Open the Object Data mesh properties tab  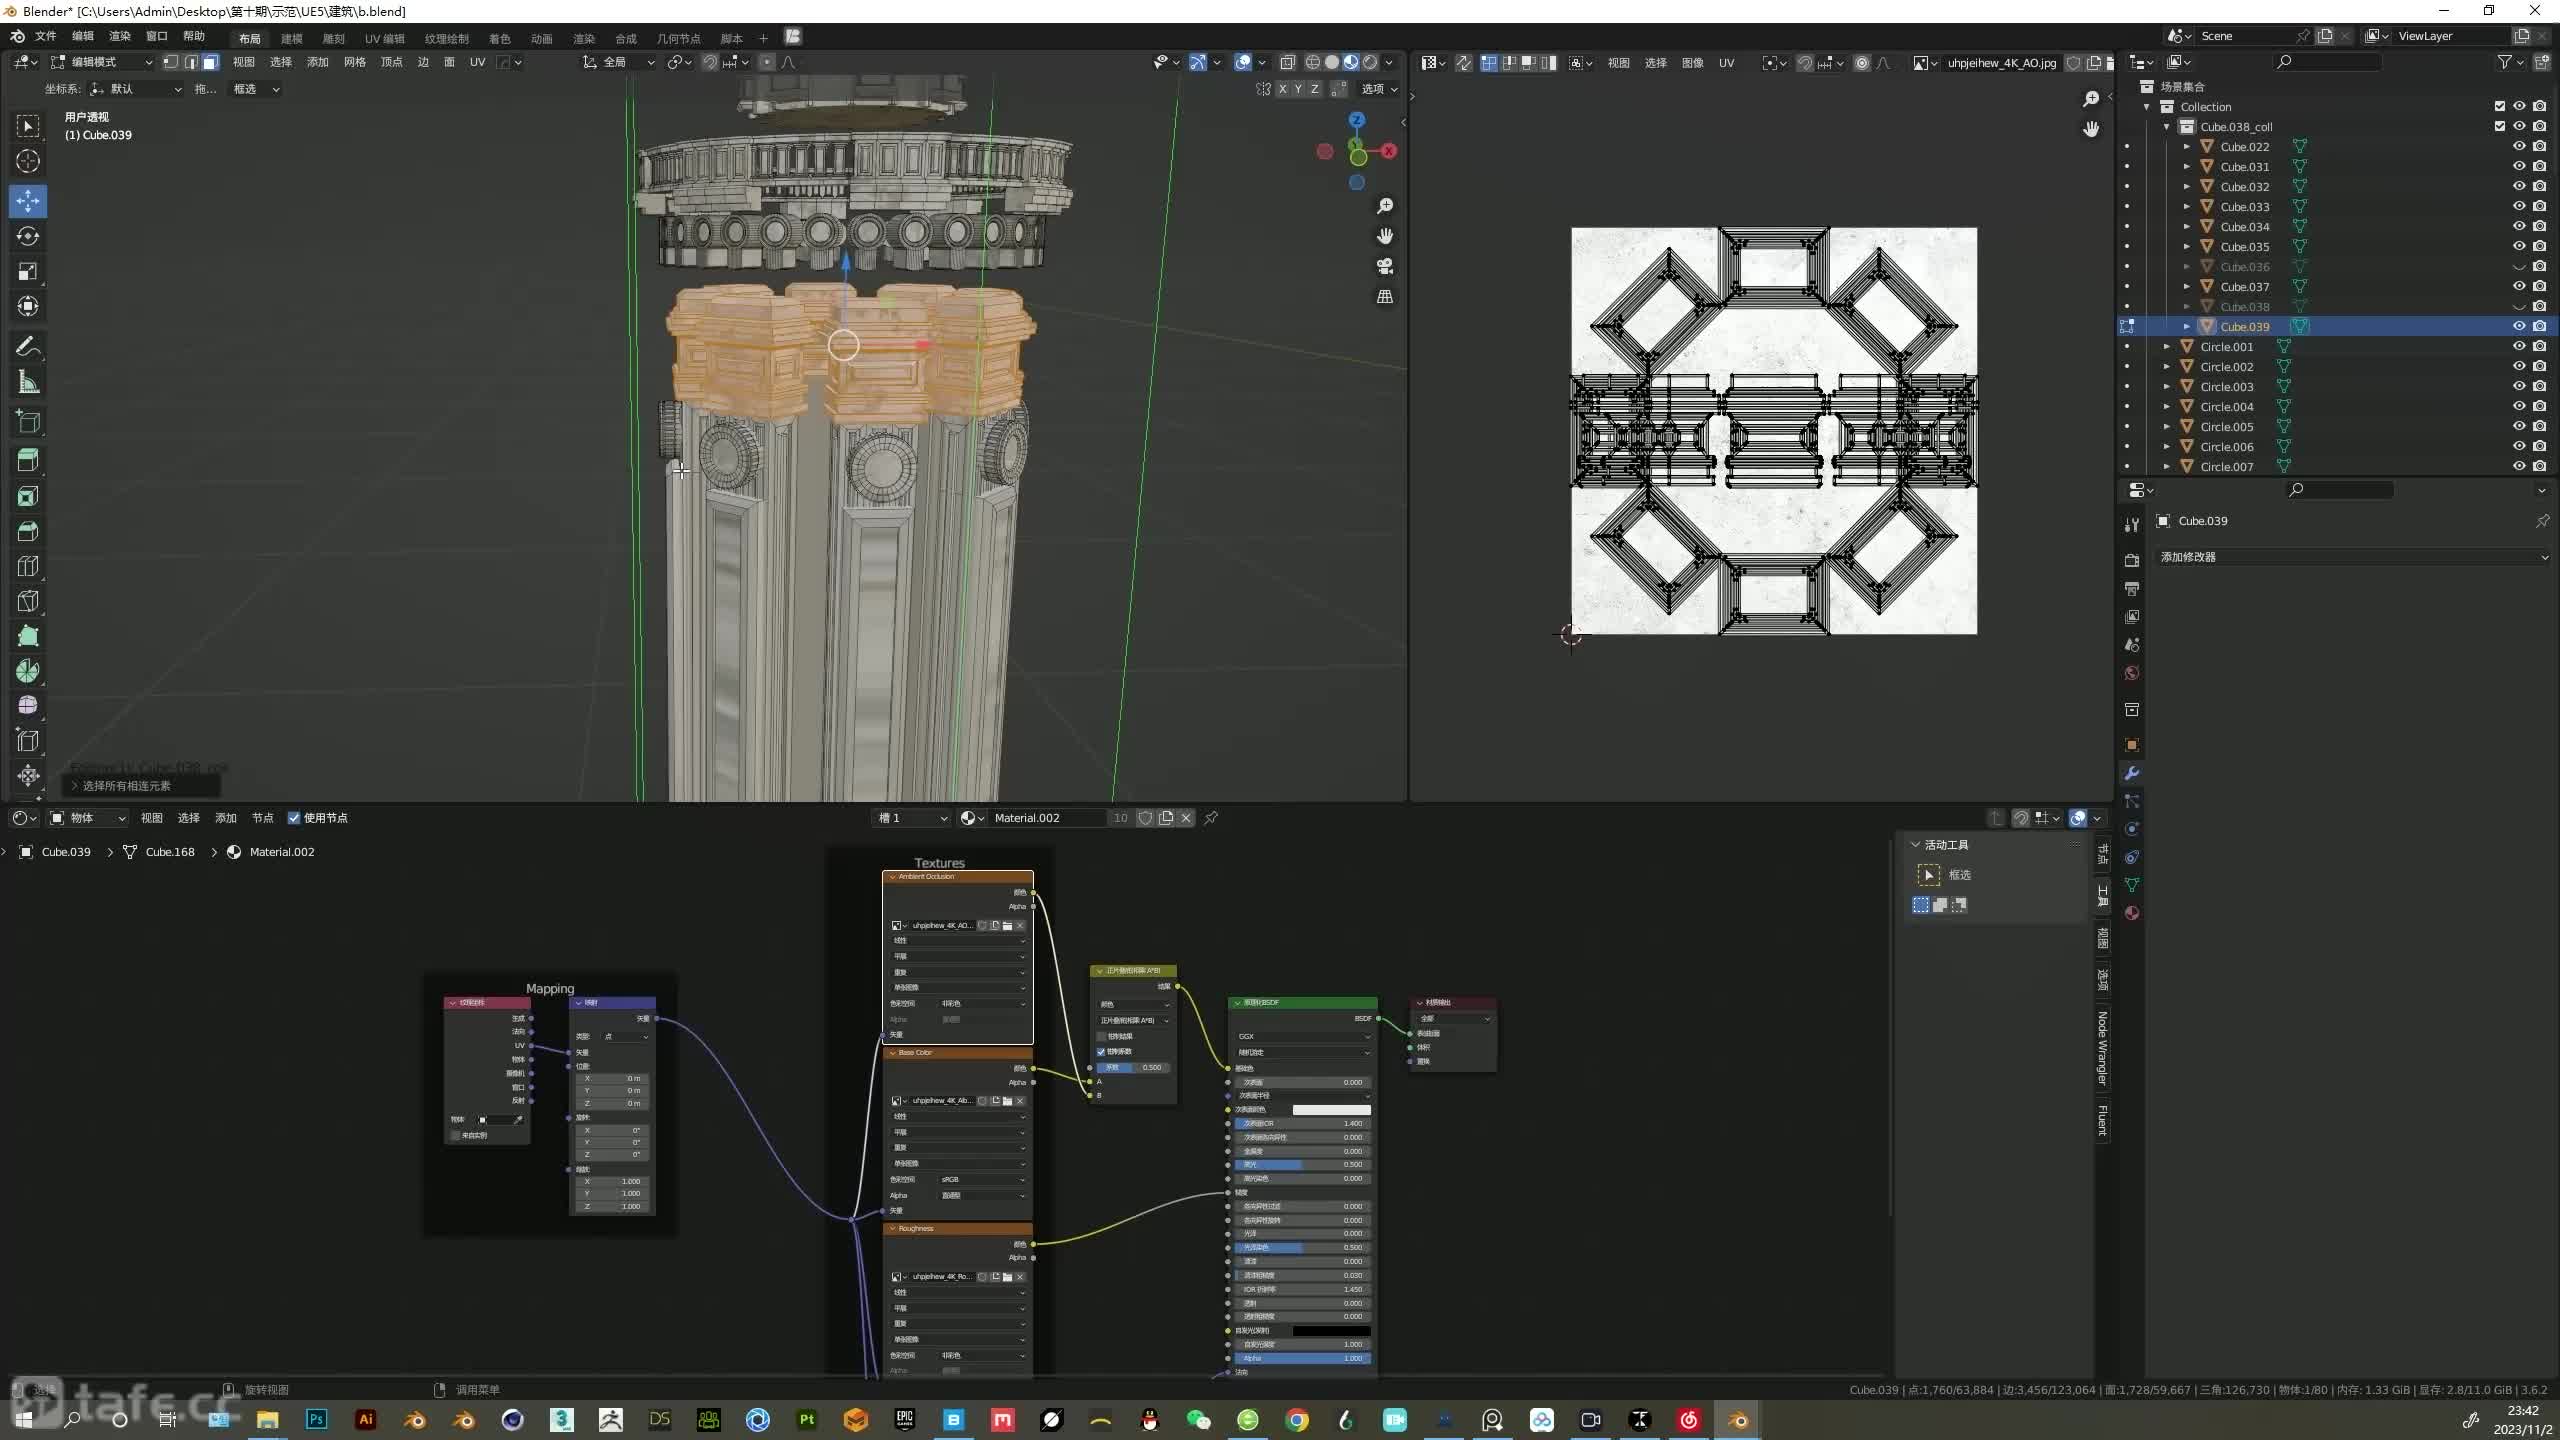tap(2132, 885)
